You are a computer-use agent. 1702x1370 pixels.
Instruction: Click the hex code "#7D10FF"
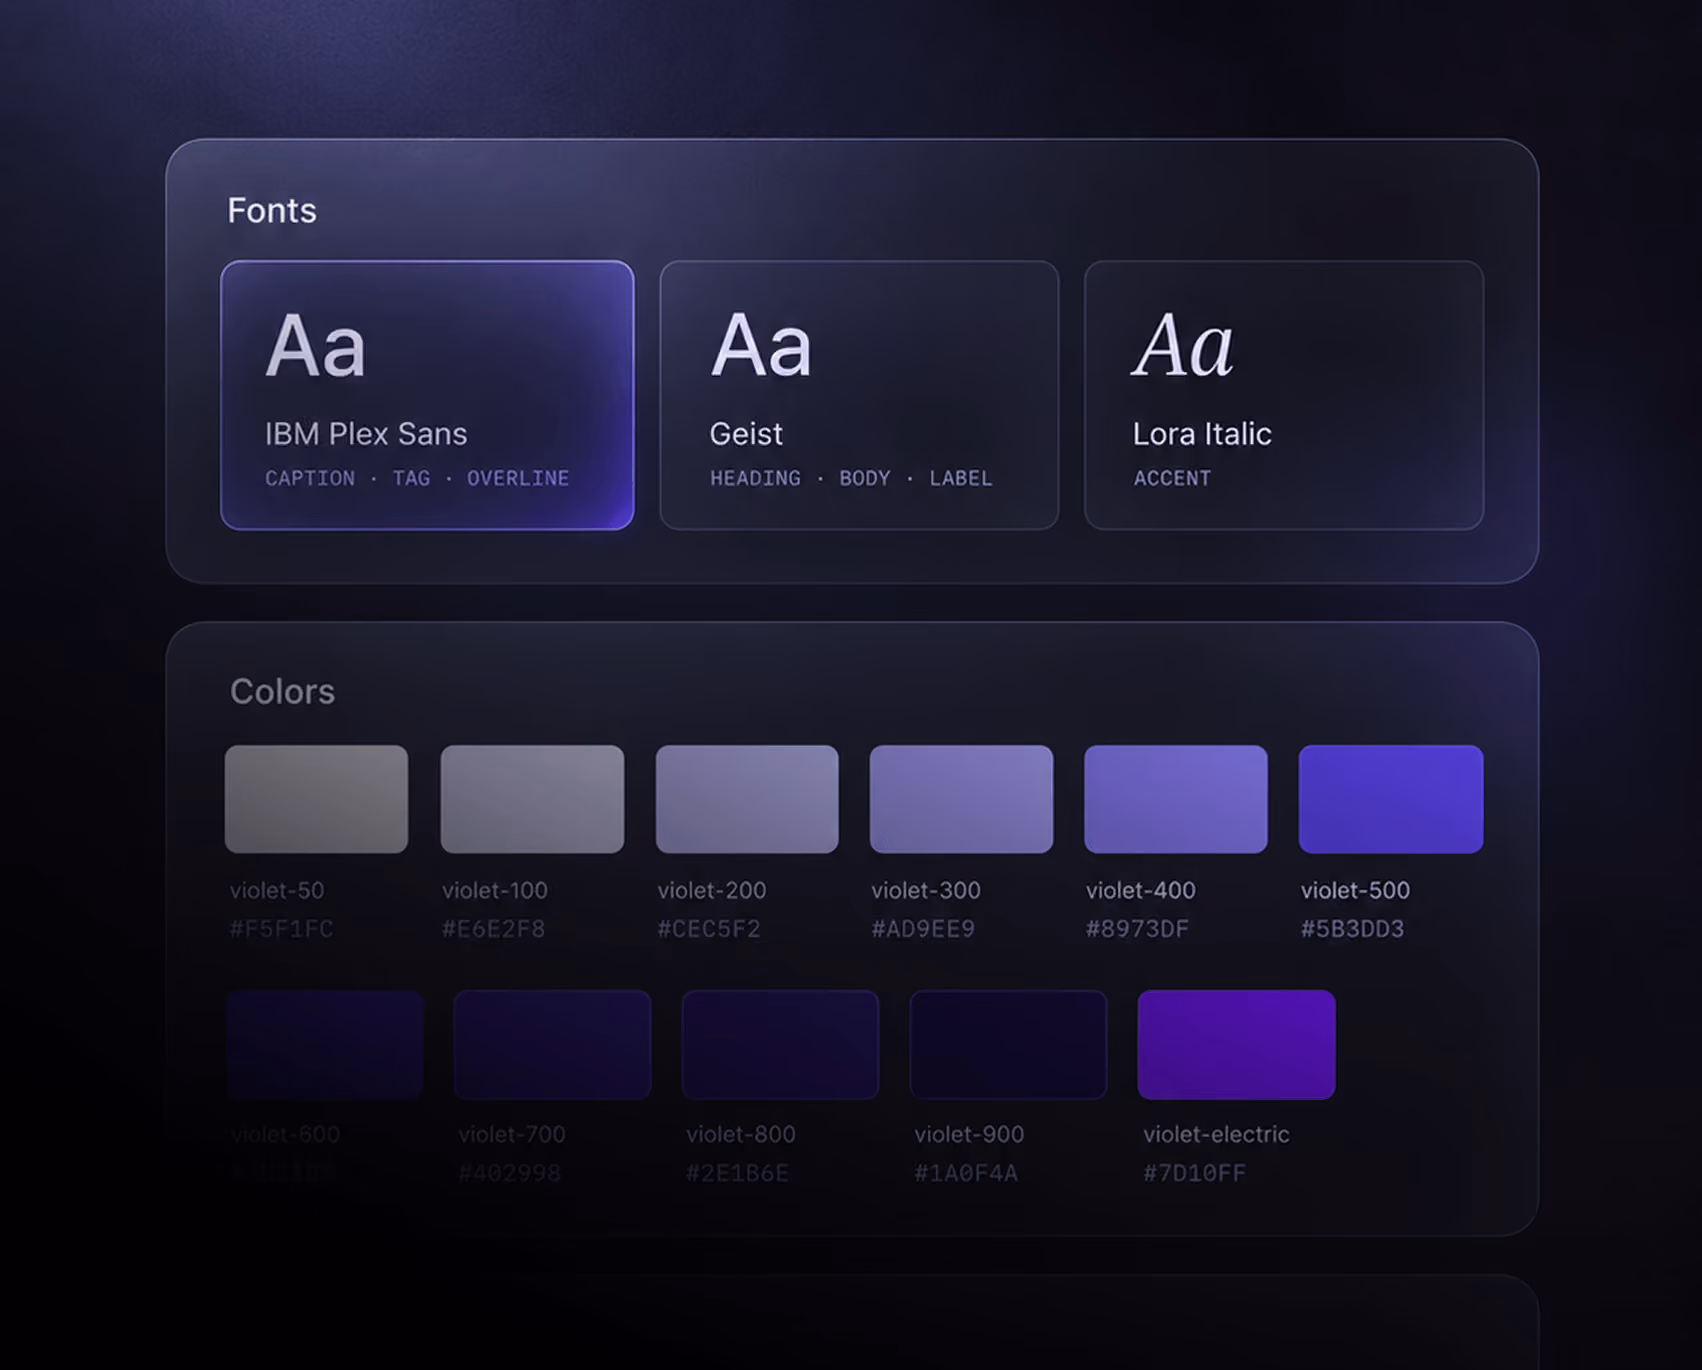coord(1195,1173)
